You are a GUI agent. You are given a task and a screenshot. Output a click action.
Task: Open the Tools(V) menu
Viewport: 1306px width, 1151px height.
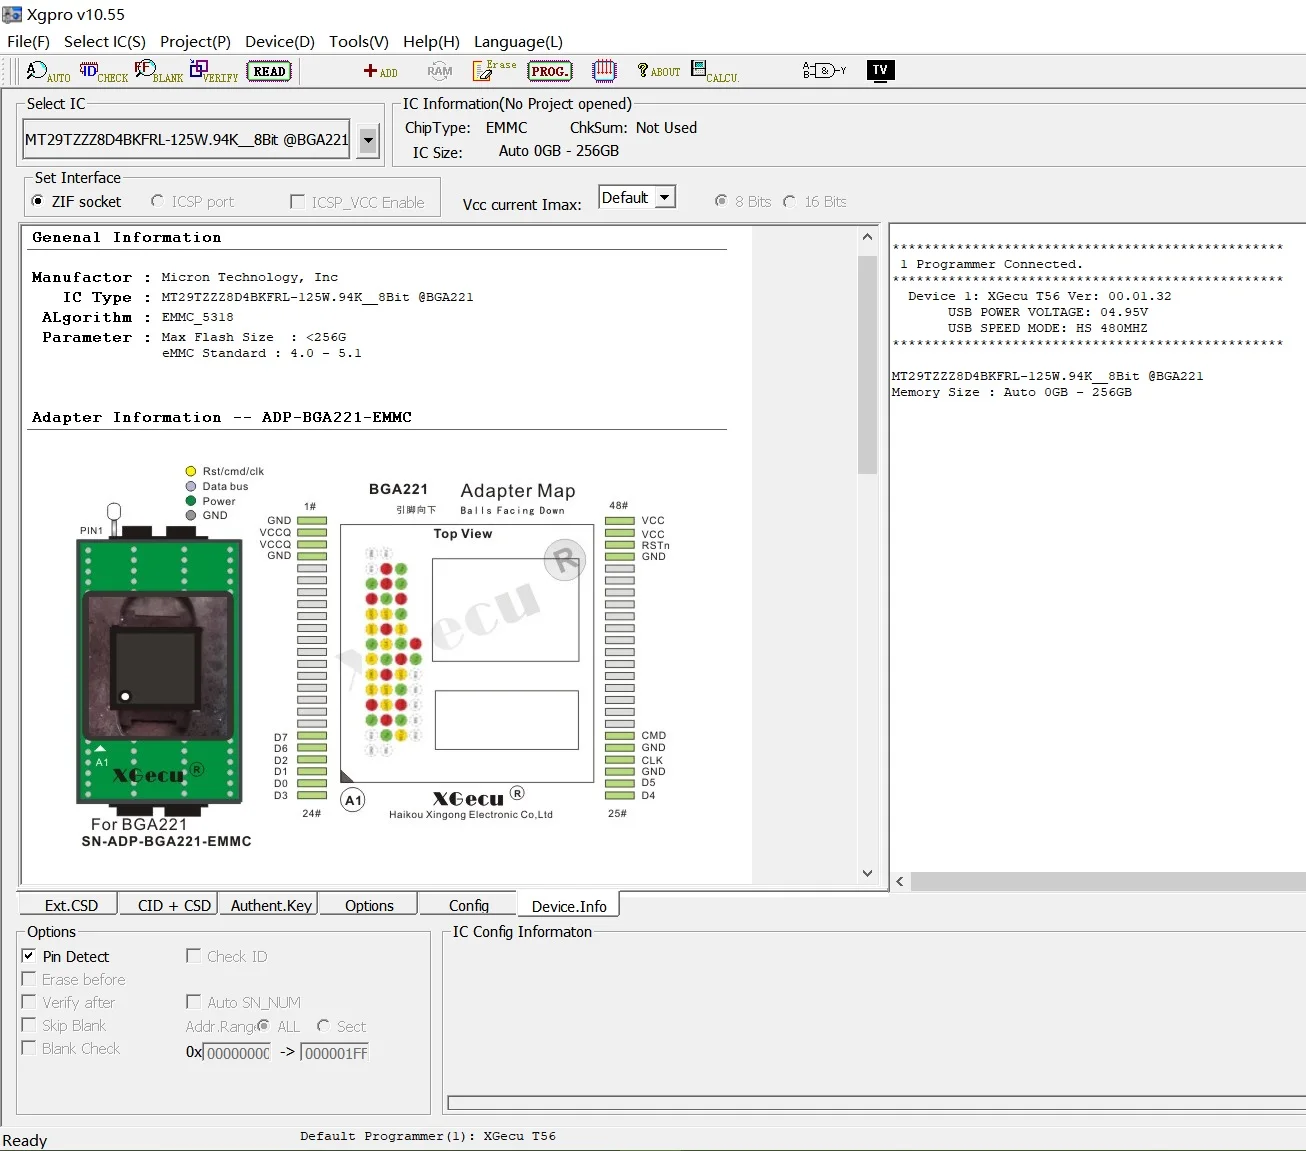point(358,41)
